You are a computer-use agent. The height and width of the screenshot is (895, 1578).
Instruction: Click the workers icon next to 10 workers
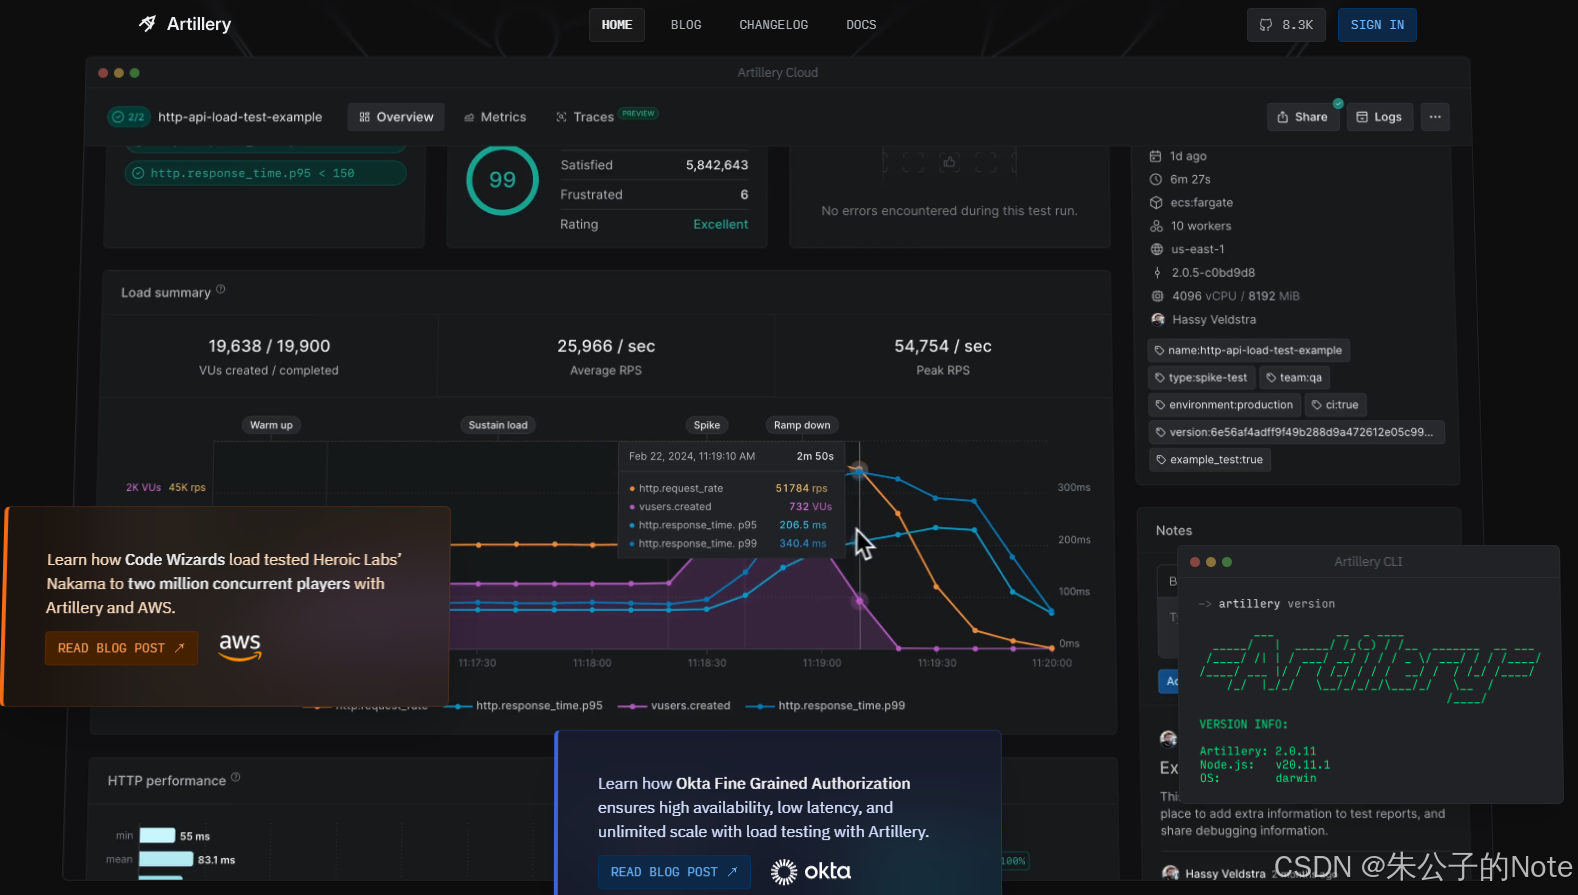click(1156, 226)
